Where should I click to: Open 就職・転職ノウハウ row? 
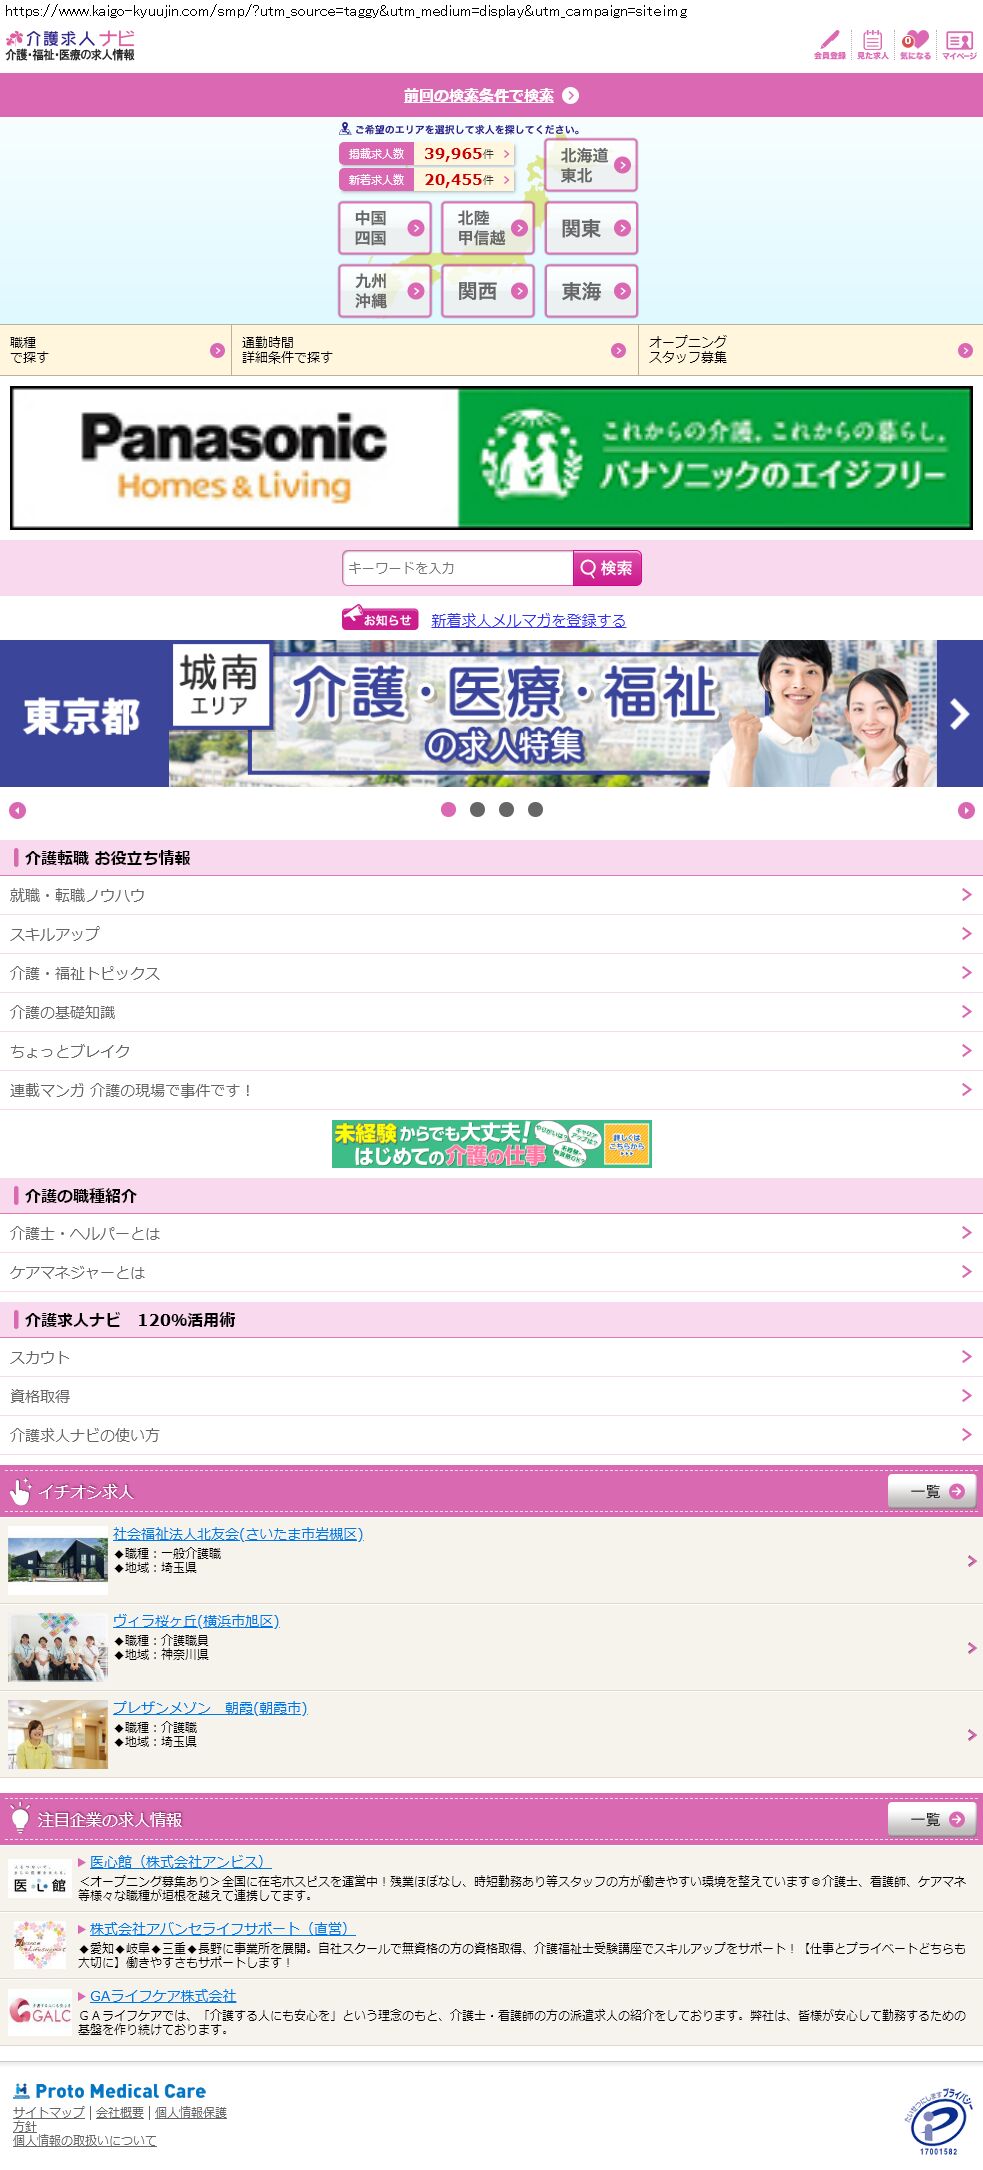(491, 895)
